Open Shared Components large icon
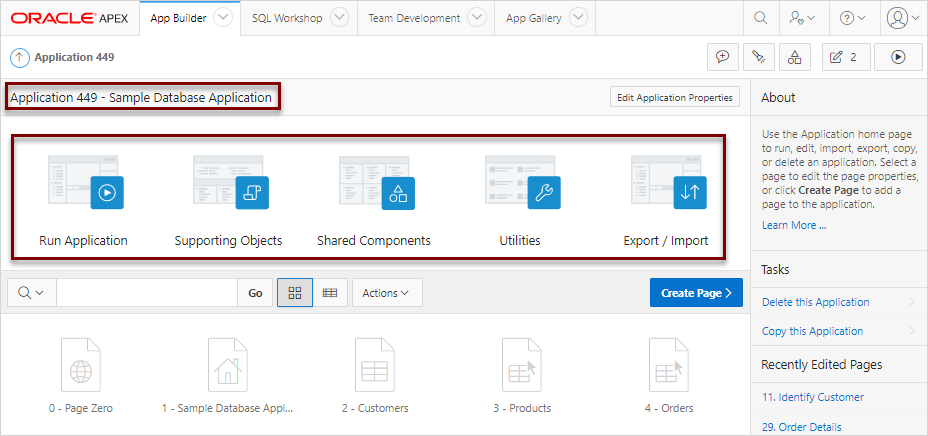Screen dimensions: 928x436 click(376, 182)
